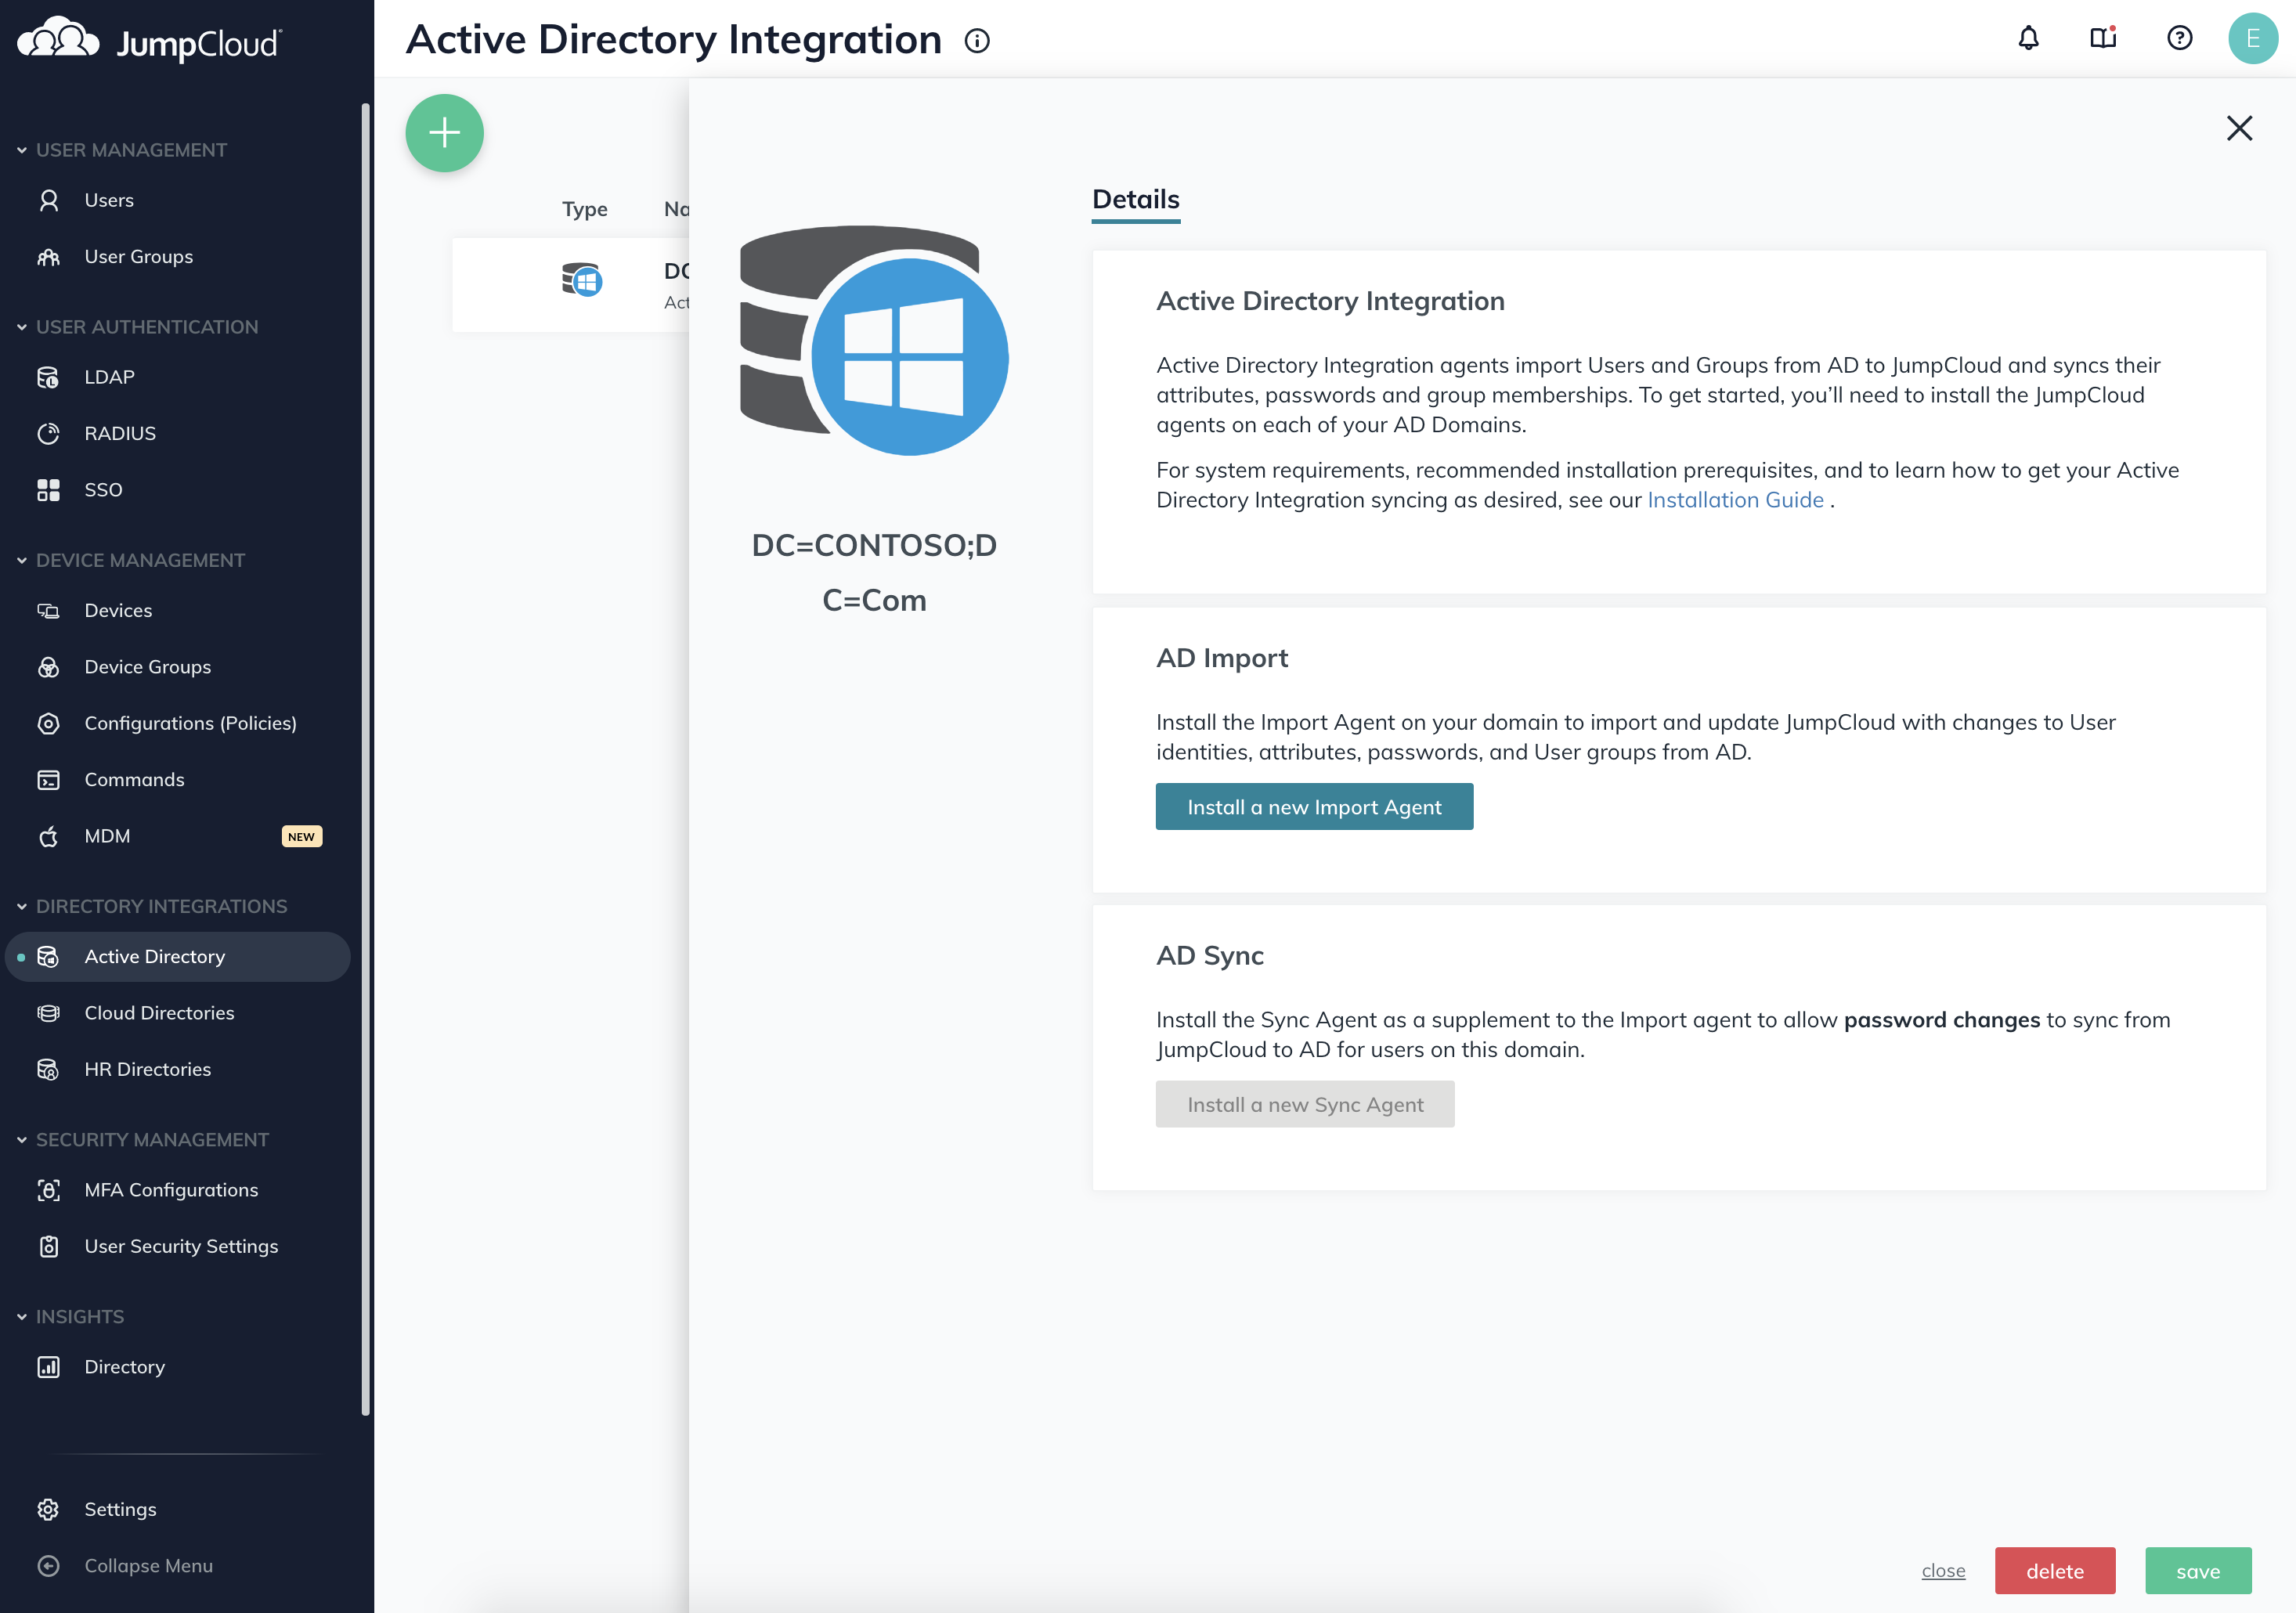Select the Details tab
The height and width of the screenshot is (1613, 2296).
1135,199
